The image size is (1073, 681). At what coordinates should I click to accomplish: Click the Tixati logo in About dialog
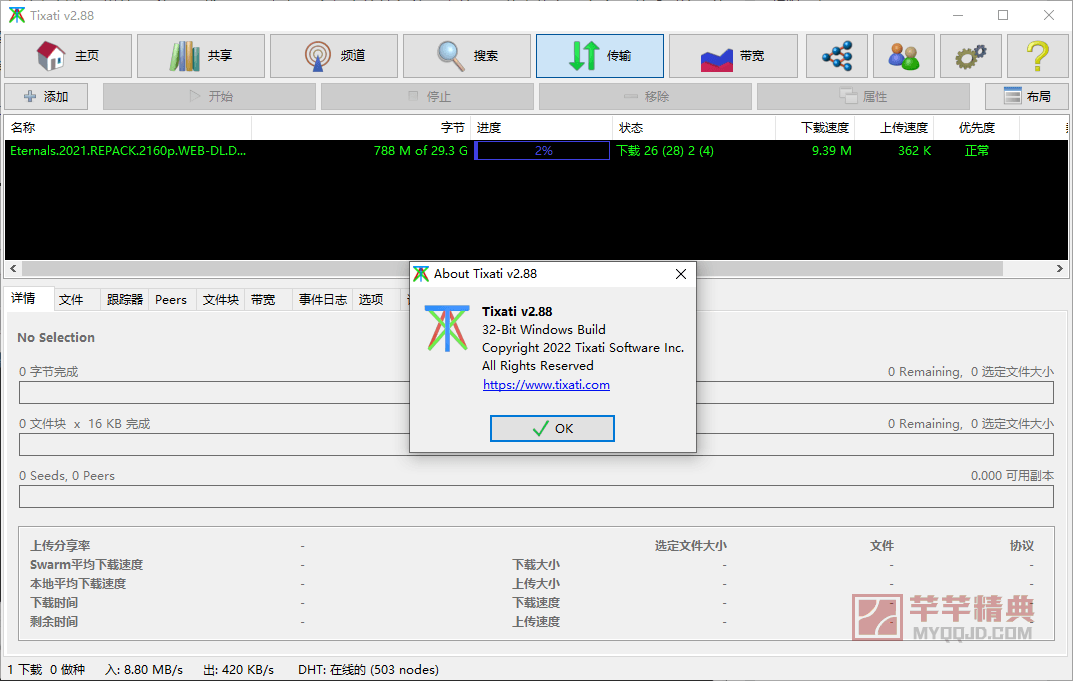click(447, 329)
